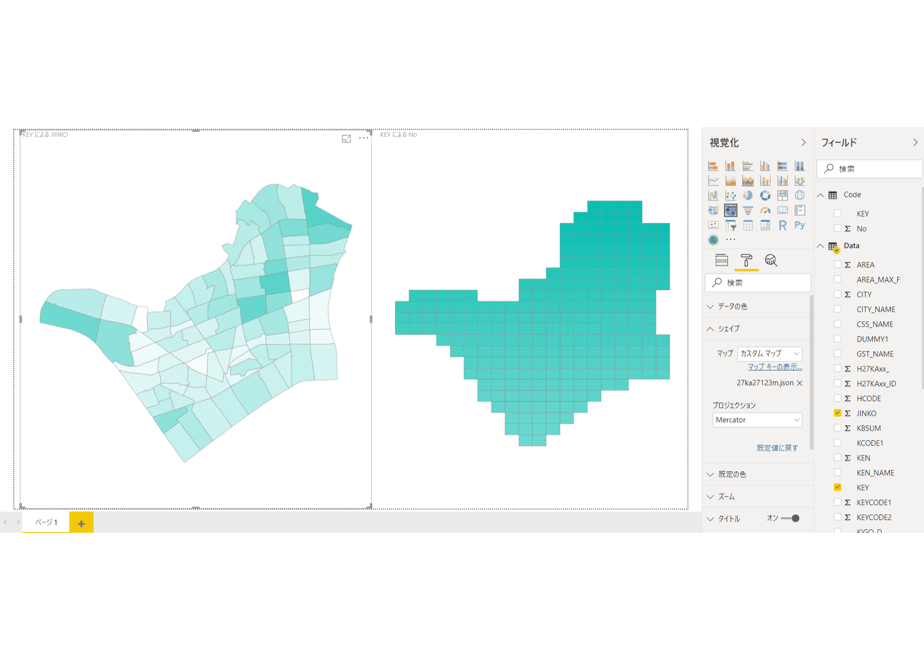Choose the Python visual icon
Viewport: 924px width, 660px height.
[800, 225]
